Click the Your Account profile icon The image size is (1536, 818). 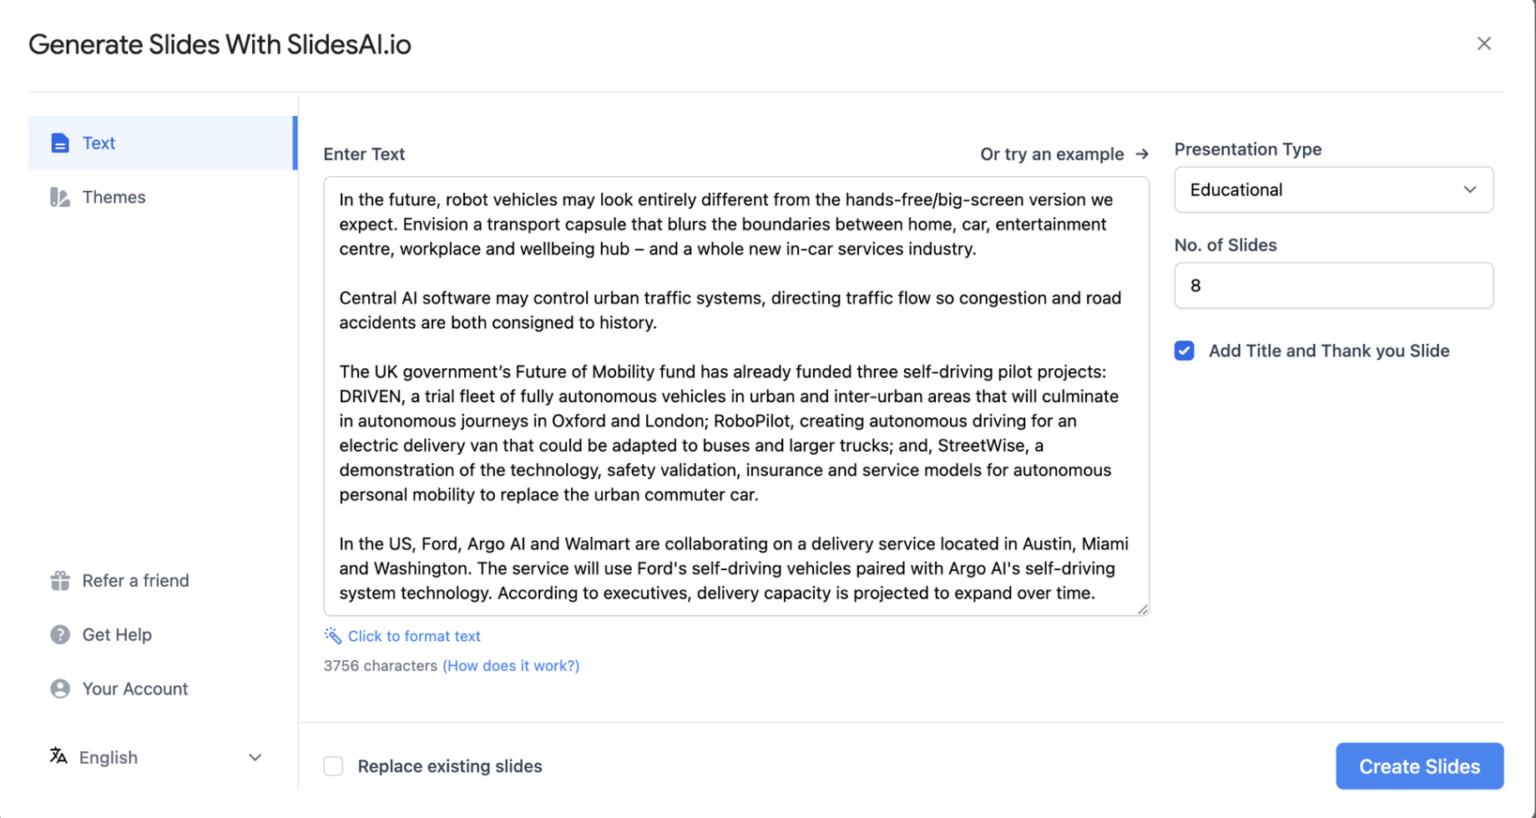click(x=60, y=689)
